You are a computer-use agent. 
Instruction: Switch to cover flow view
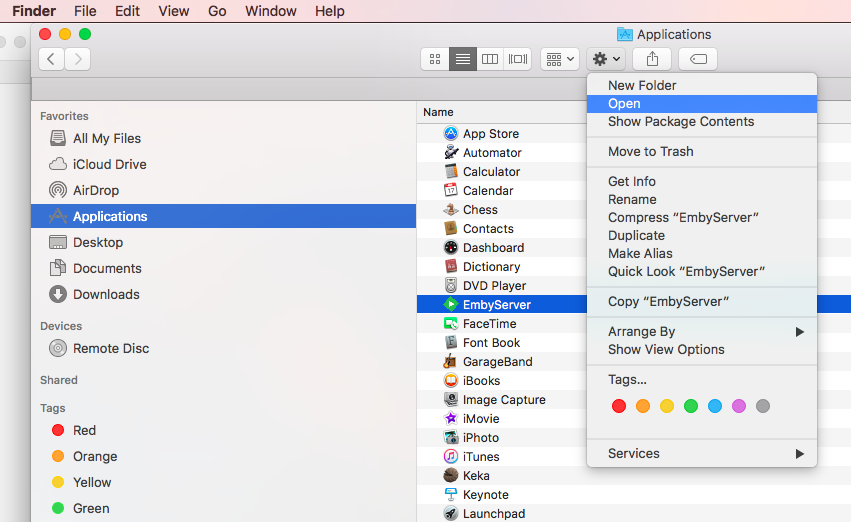pyautogui.click(x=518, y=59)
